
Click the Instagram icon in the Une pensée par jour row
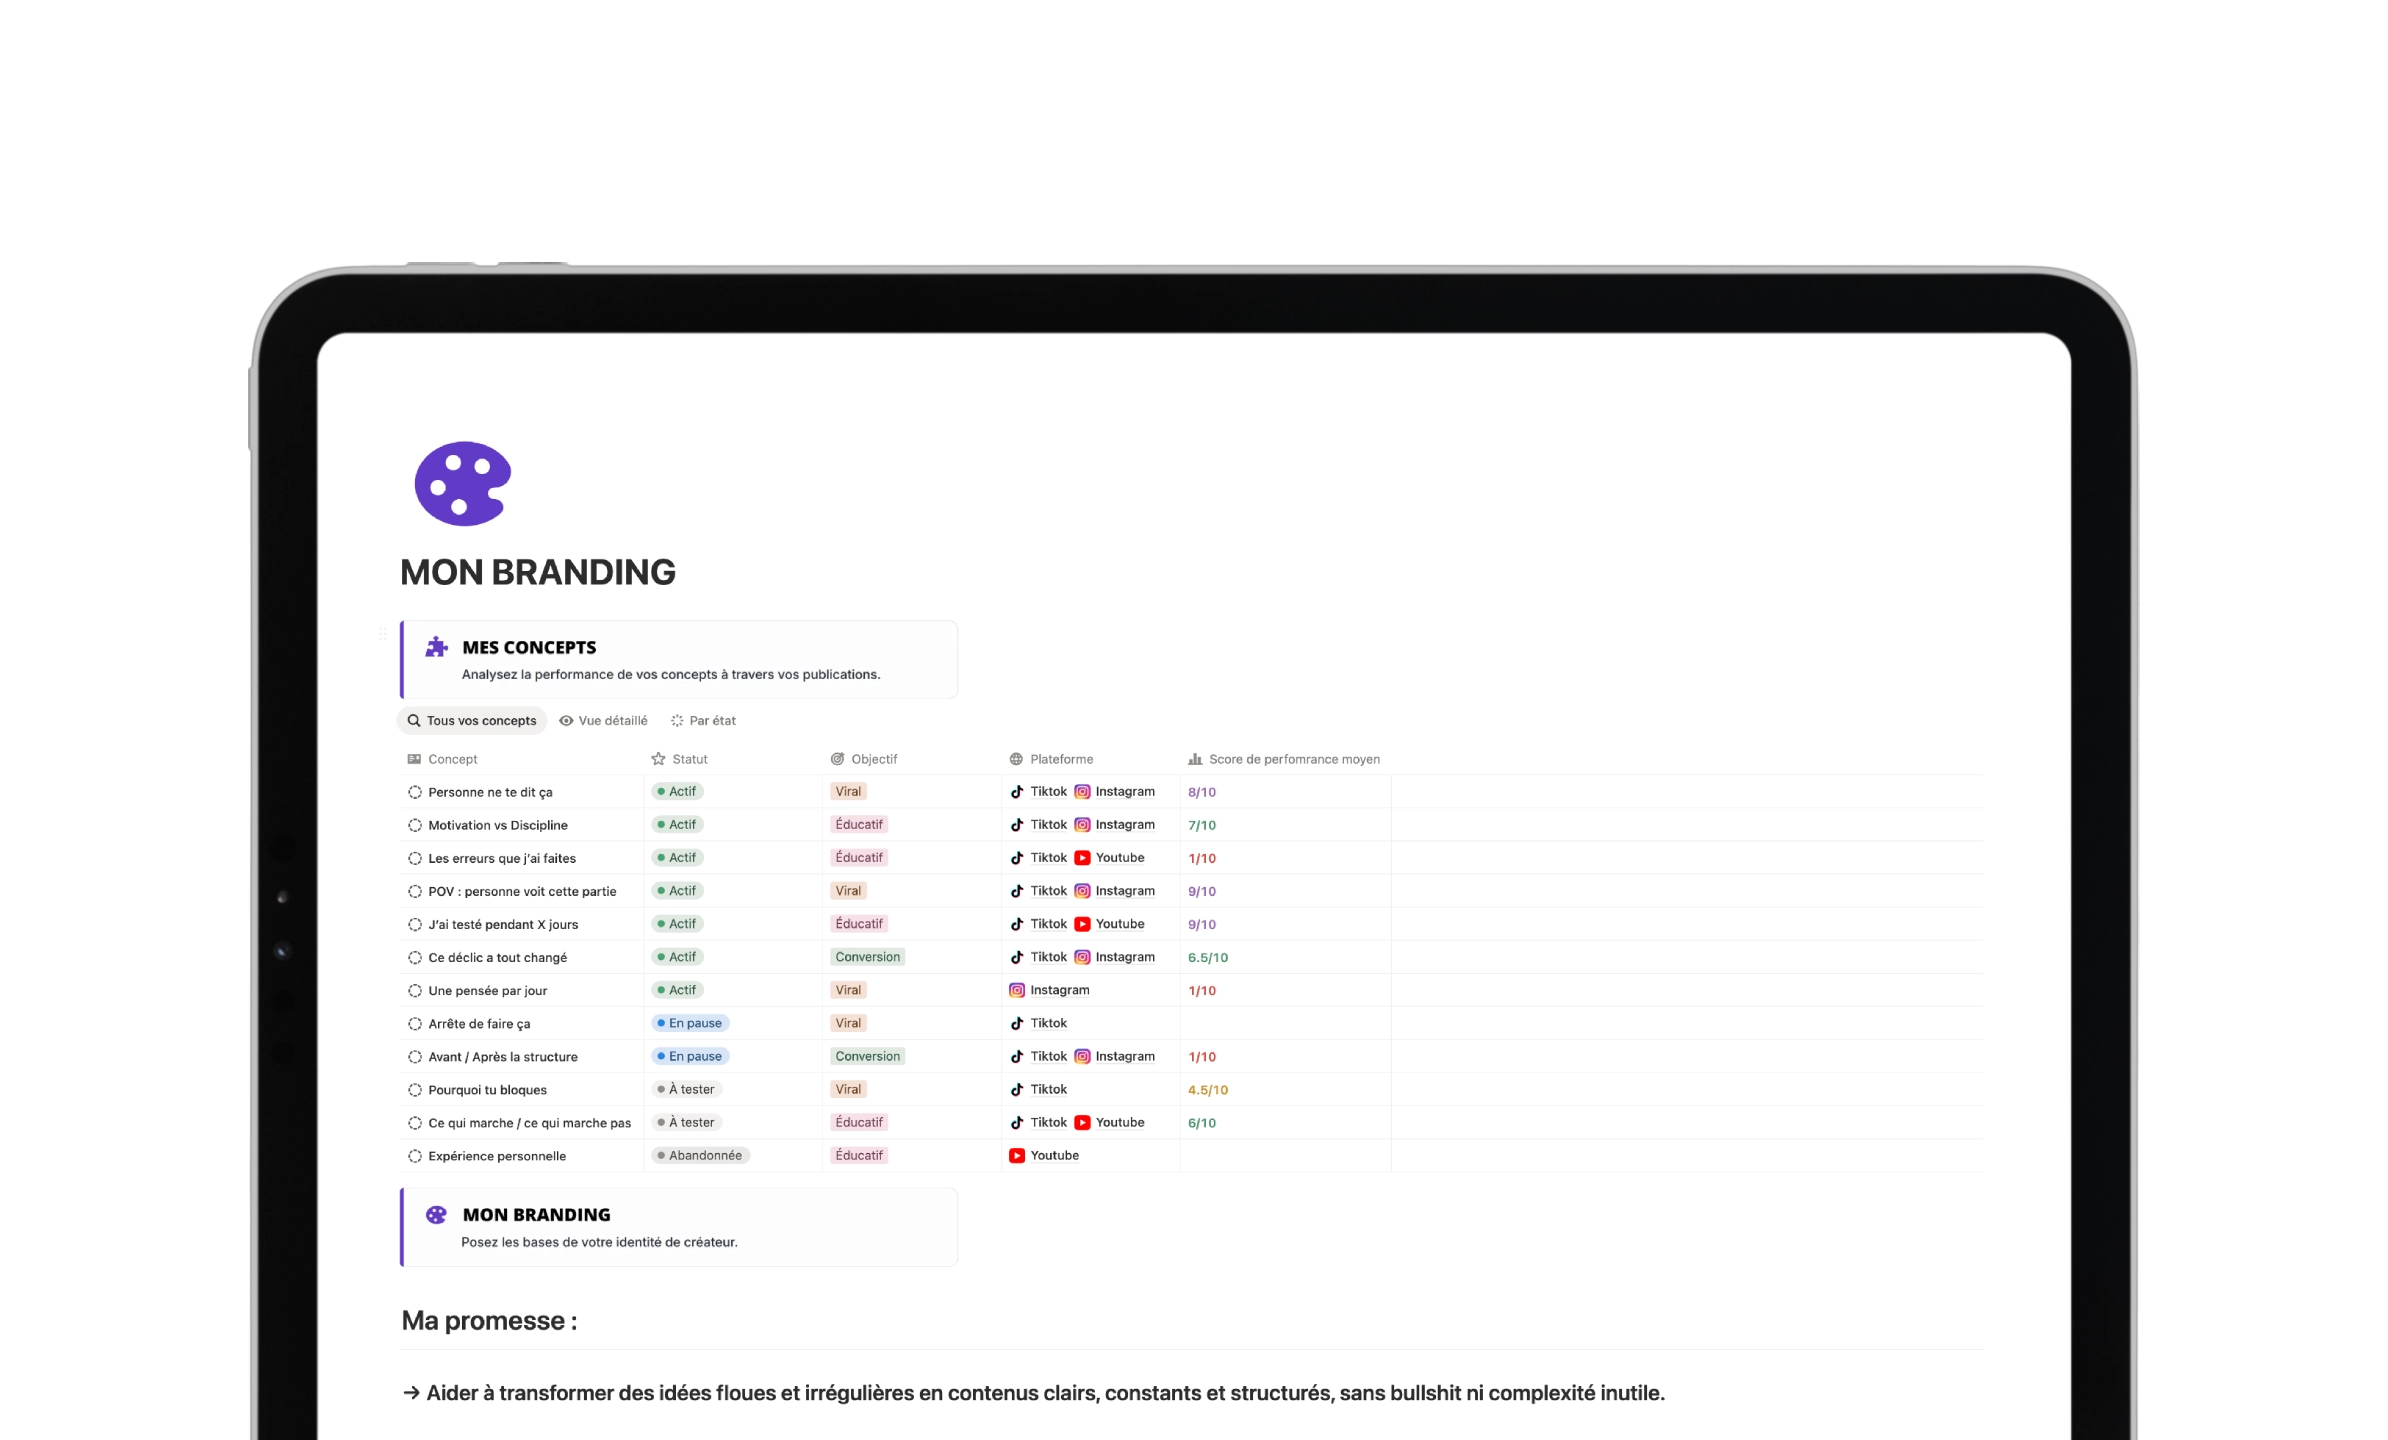(1017, 989)
